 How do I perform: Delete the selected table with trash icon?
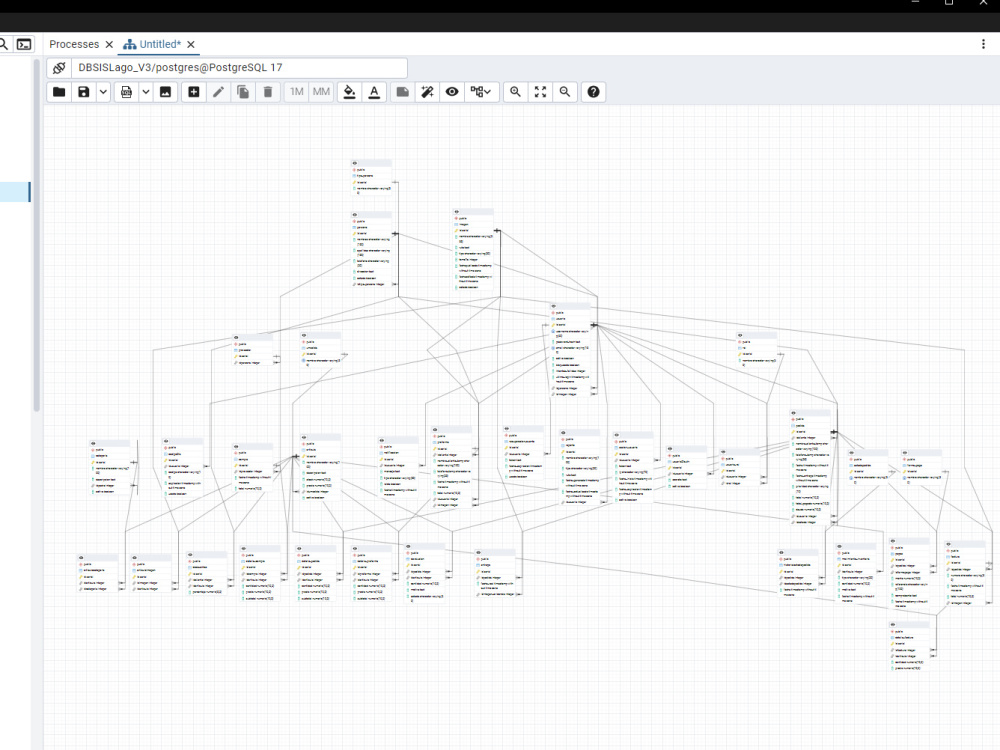(268, 92)
